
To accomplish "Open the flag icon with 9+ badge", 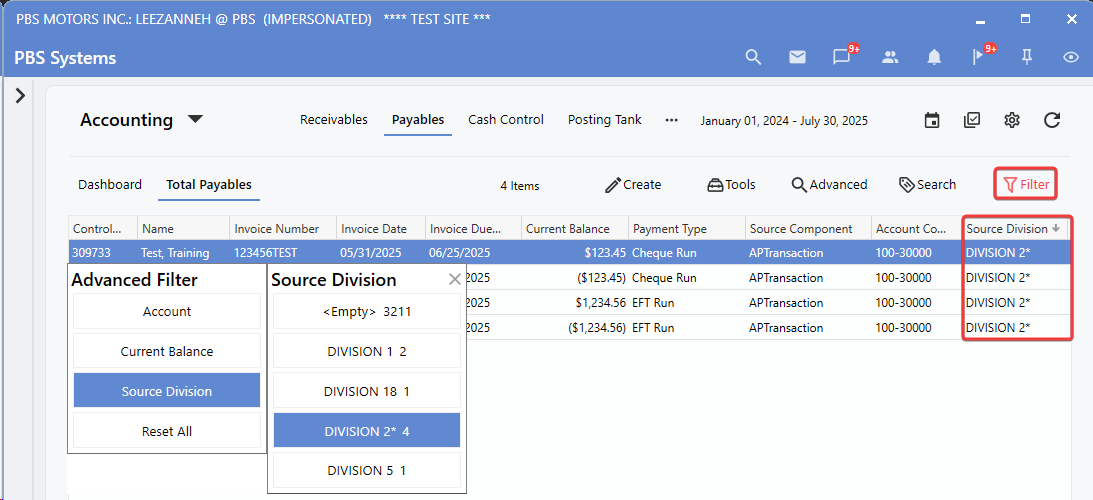I will click(979, 57).
